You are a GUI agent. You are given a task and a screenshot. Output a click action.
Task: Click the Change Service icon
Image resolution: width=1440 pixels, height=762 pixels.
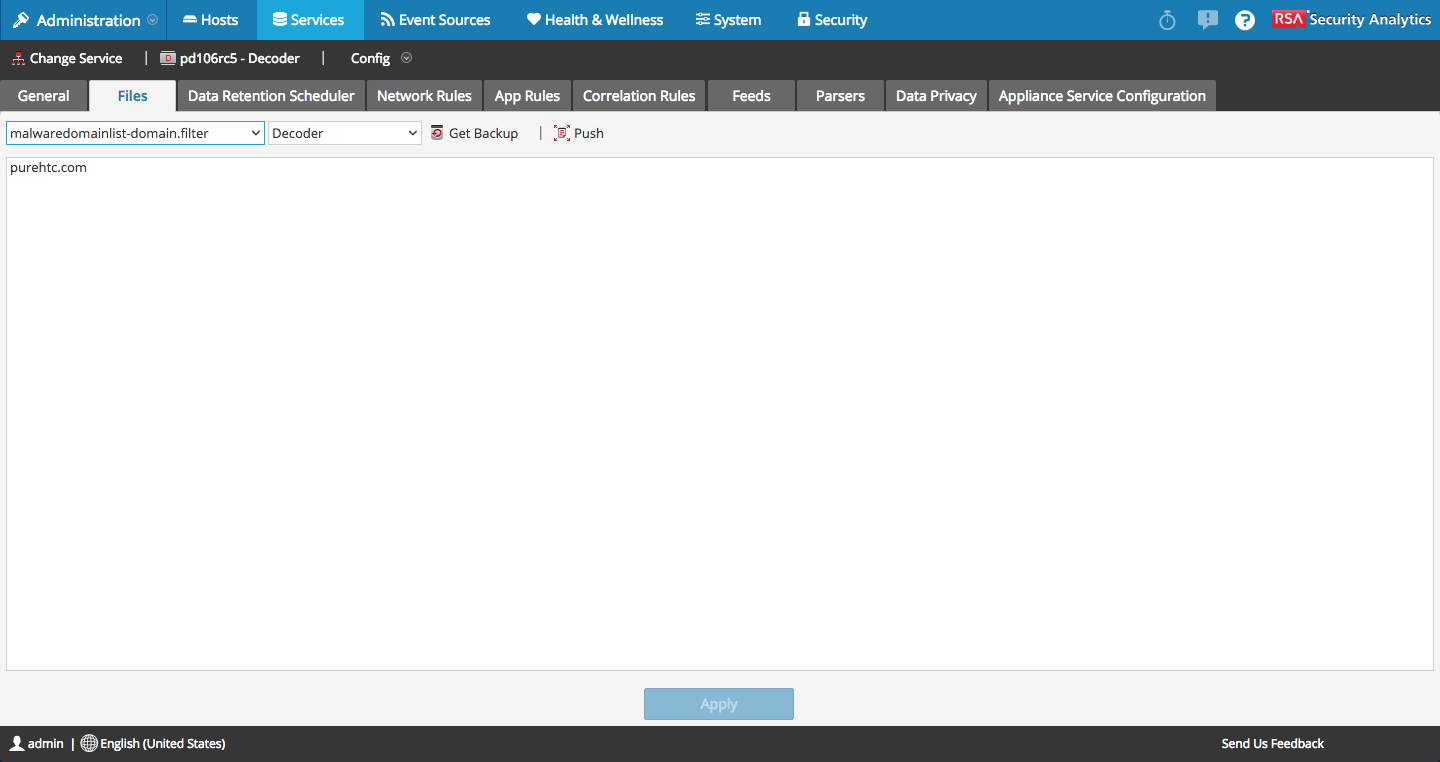click(x=16, y=58)
